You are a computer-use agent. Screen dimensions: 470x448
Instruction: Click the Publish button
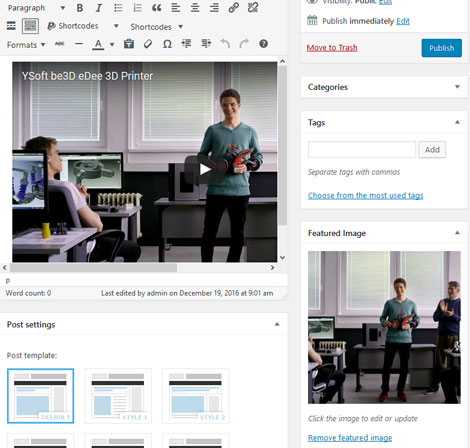(442, 48)
